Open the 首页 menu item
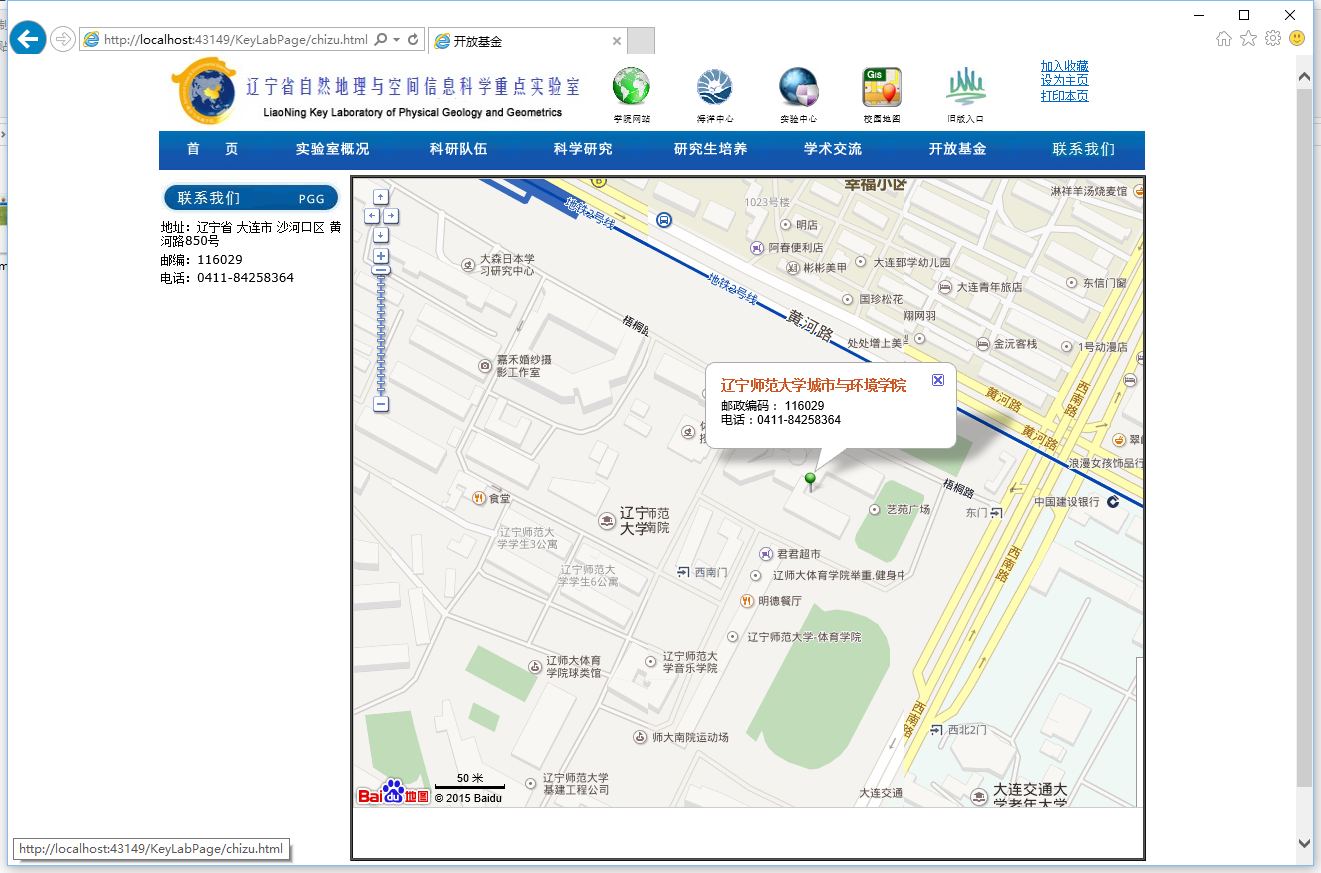 tap(212, 149)
